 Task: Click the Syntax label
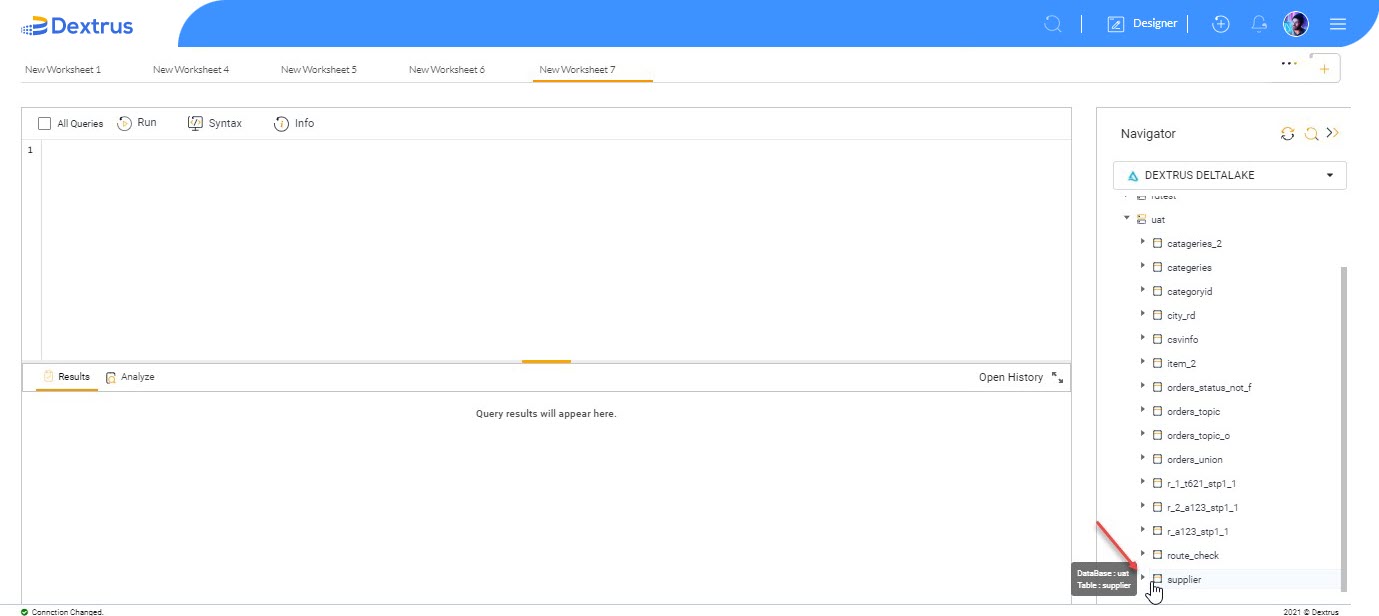click(x=225, y=123)
